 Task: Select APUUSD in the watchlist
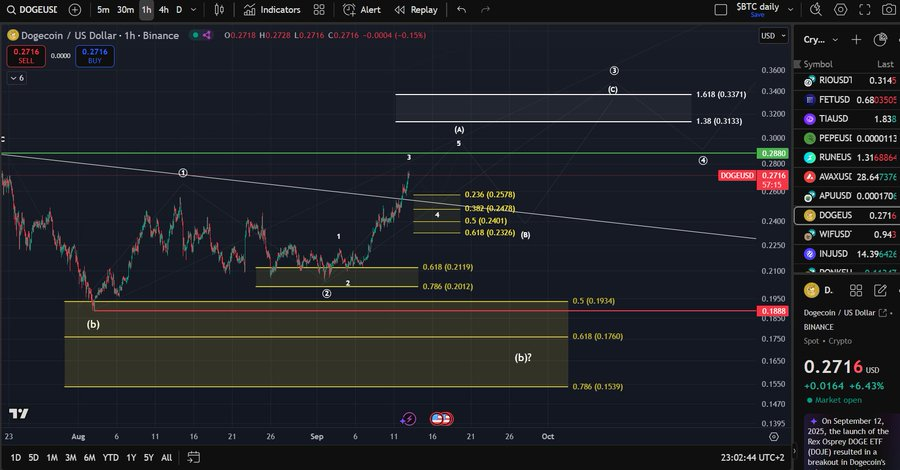[849, 196]
